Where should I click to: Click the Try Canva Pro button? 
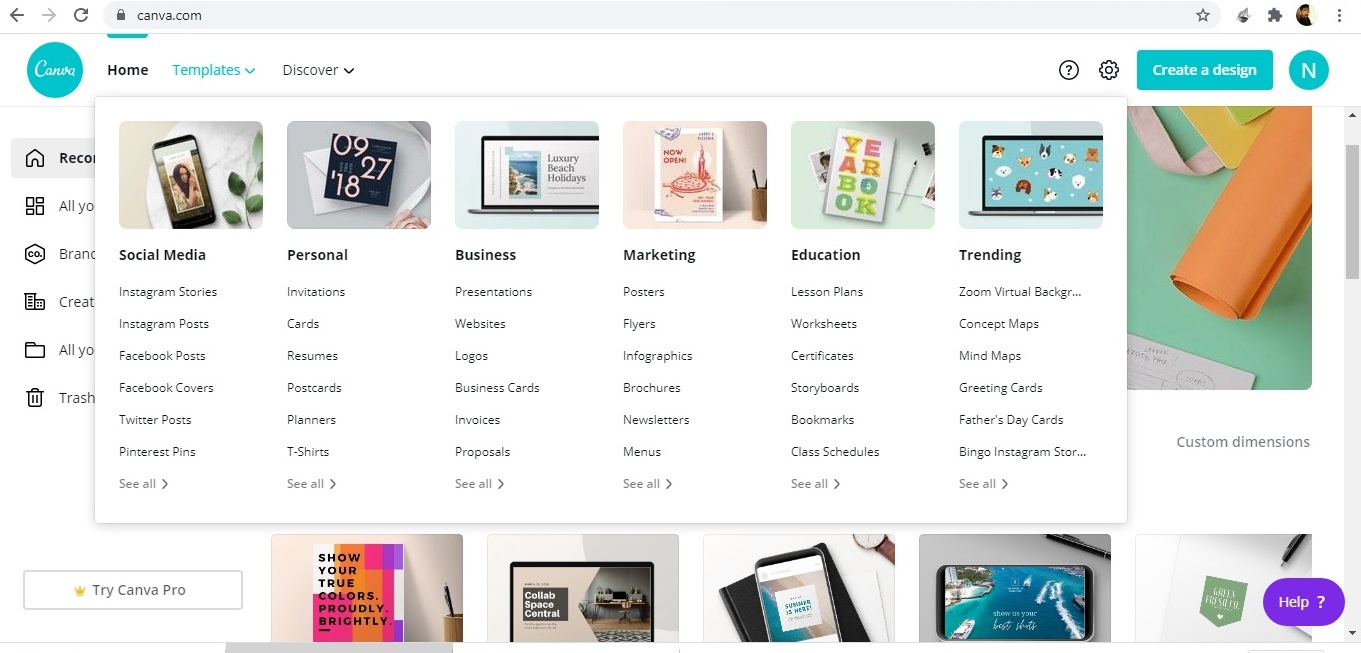[133, 590]
